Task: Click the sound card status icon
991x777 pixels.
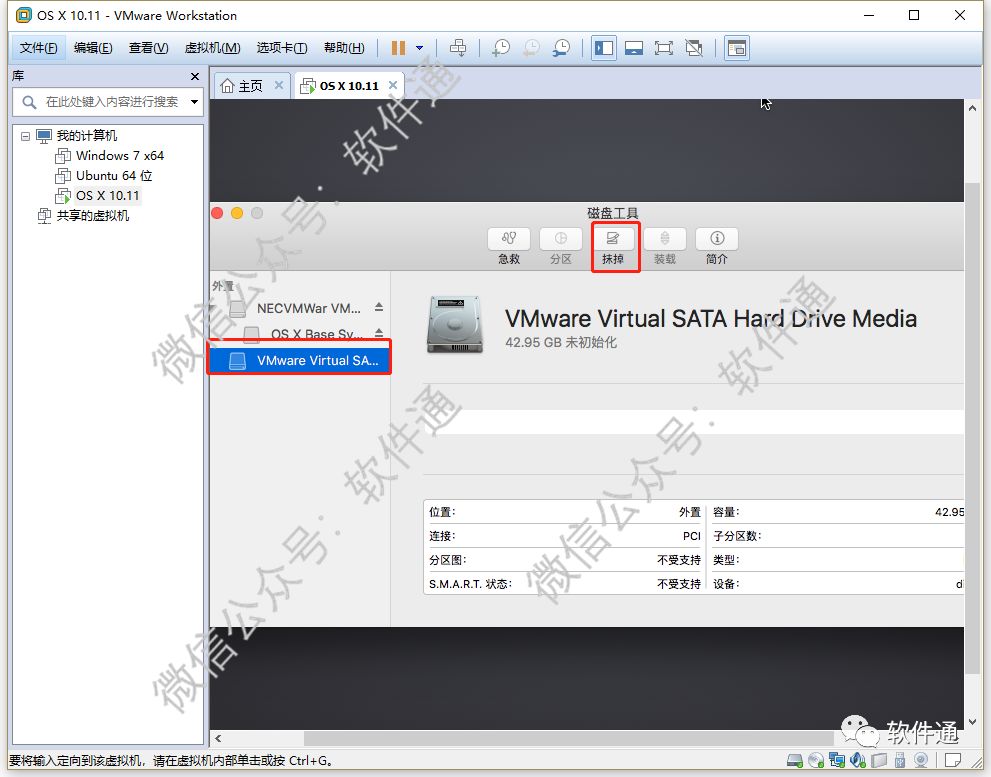Action: point(858,760)
